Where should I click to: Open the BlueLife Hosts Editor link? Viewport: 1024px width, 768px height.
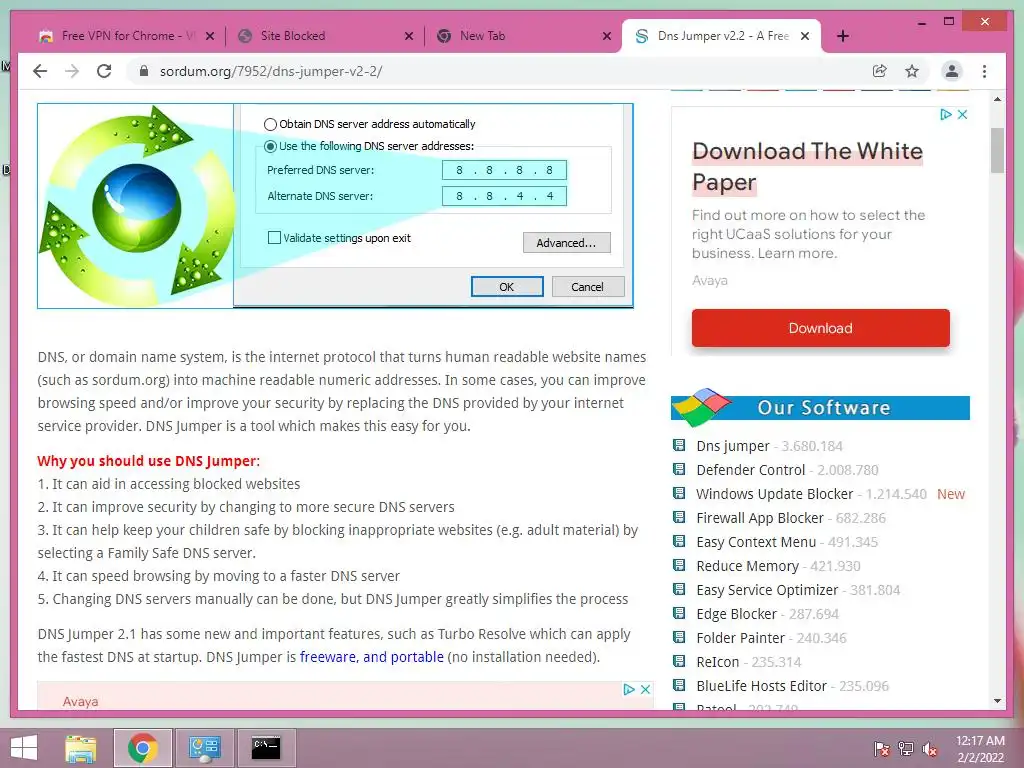pos(761,686)
